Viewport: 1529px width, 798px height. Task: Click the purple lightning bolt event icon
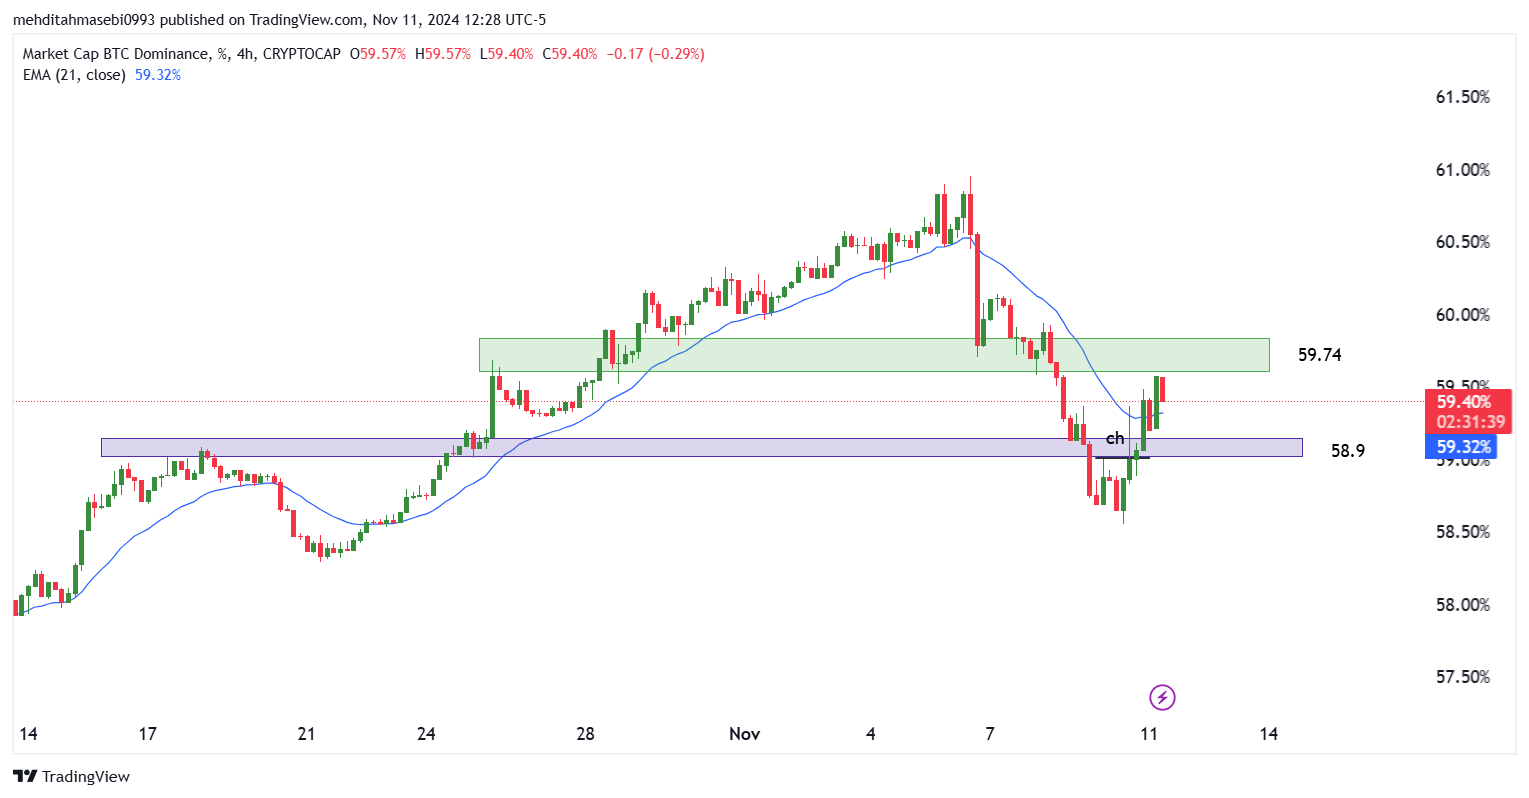pyautogui.click(x=1162, y=697)
